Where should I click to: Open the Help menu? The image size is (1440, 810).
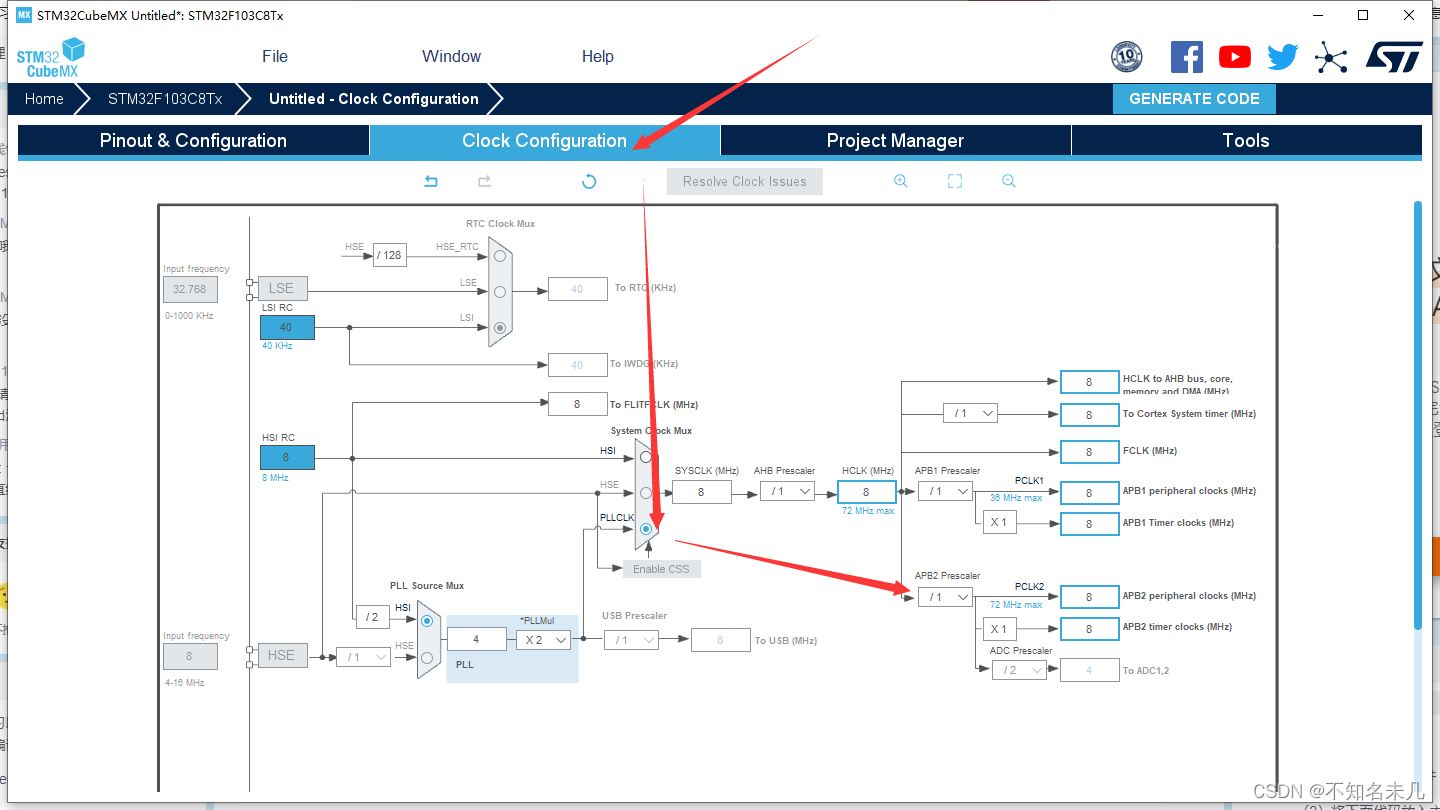coord(598,56)
